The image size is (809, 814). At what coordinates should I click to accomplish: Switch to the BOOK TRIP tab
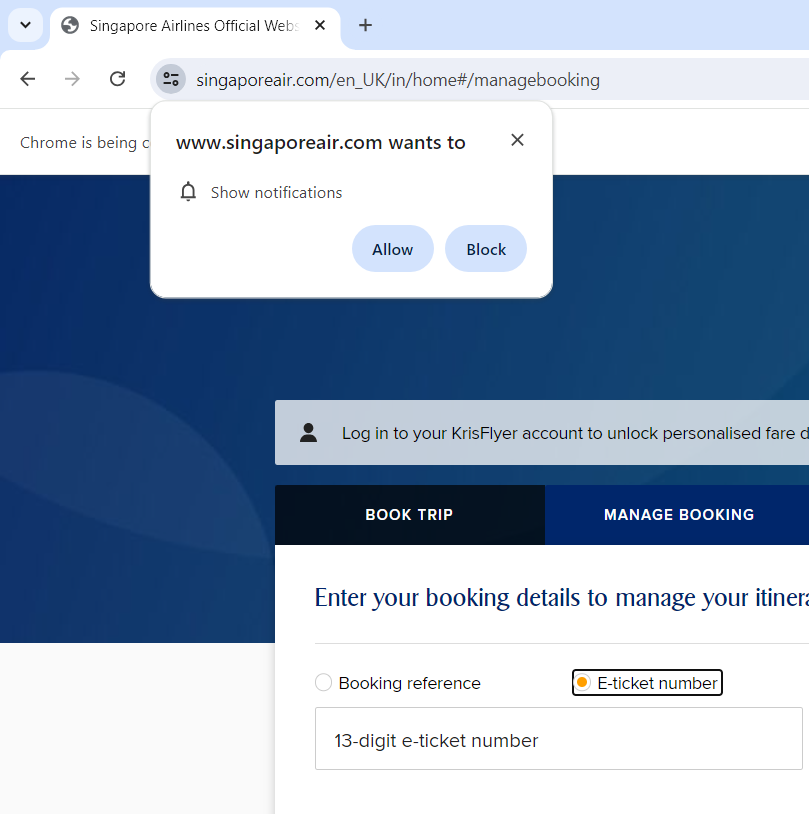409,515
